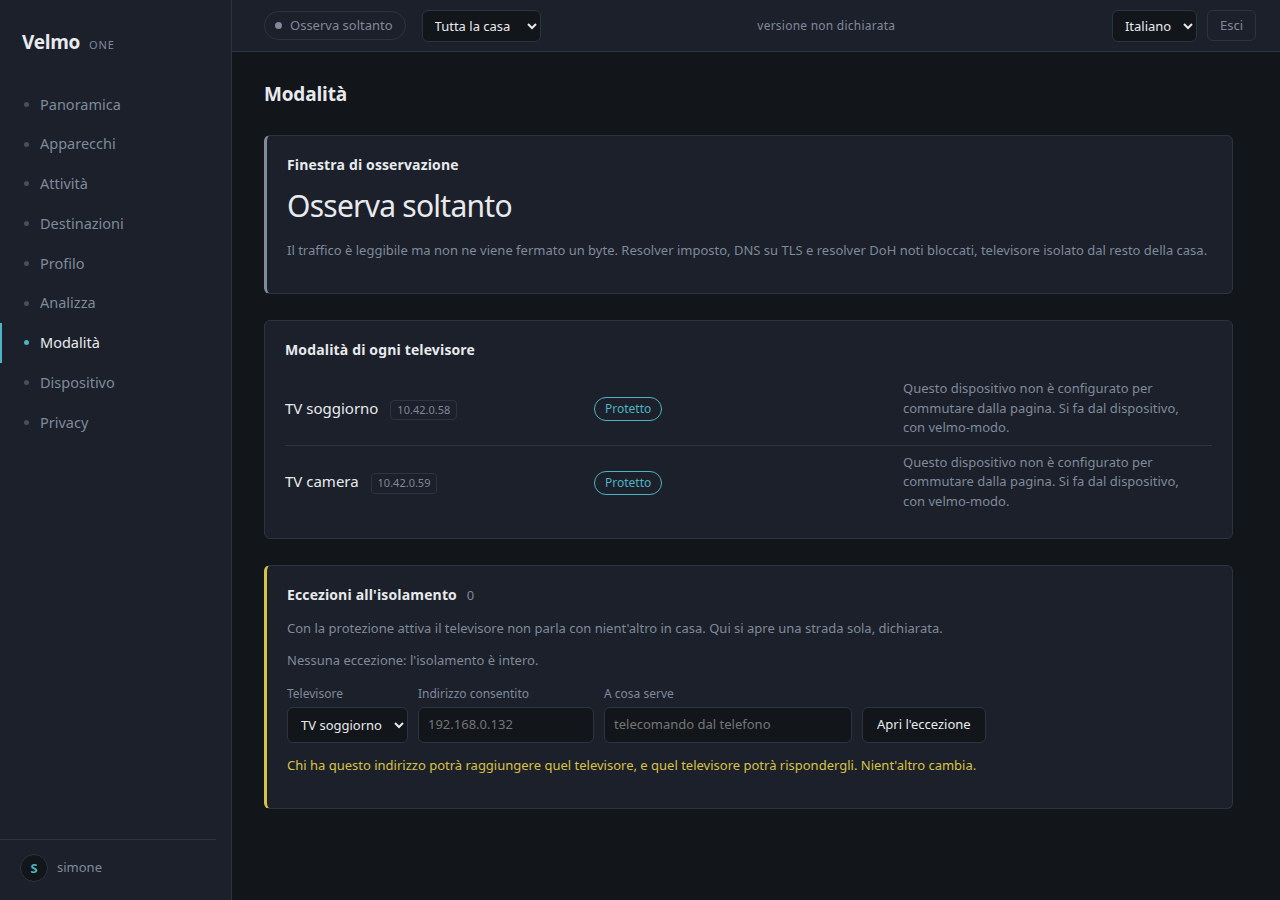
Task: Click the 10.42.0.59 address tag
Action: pos(404,483)
